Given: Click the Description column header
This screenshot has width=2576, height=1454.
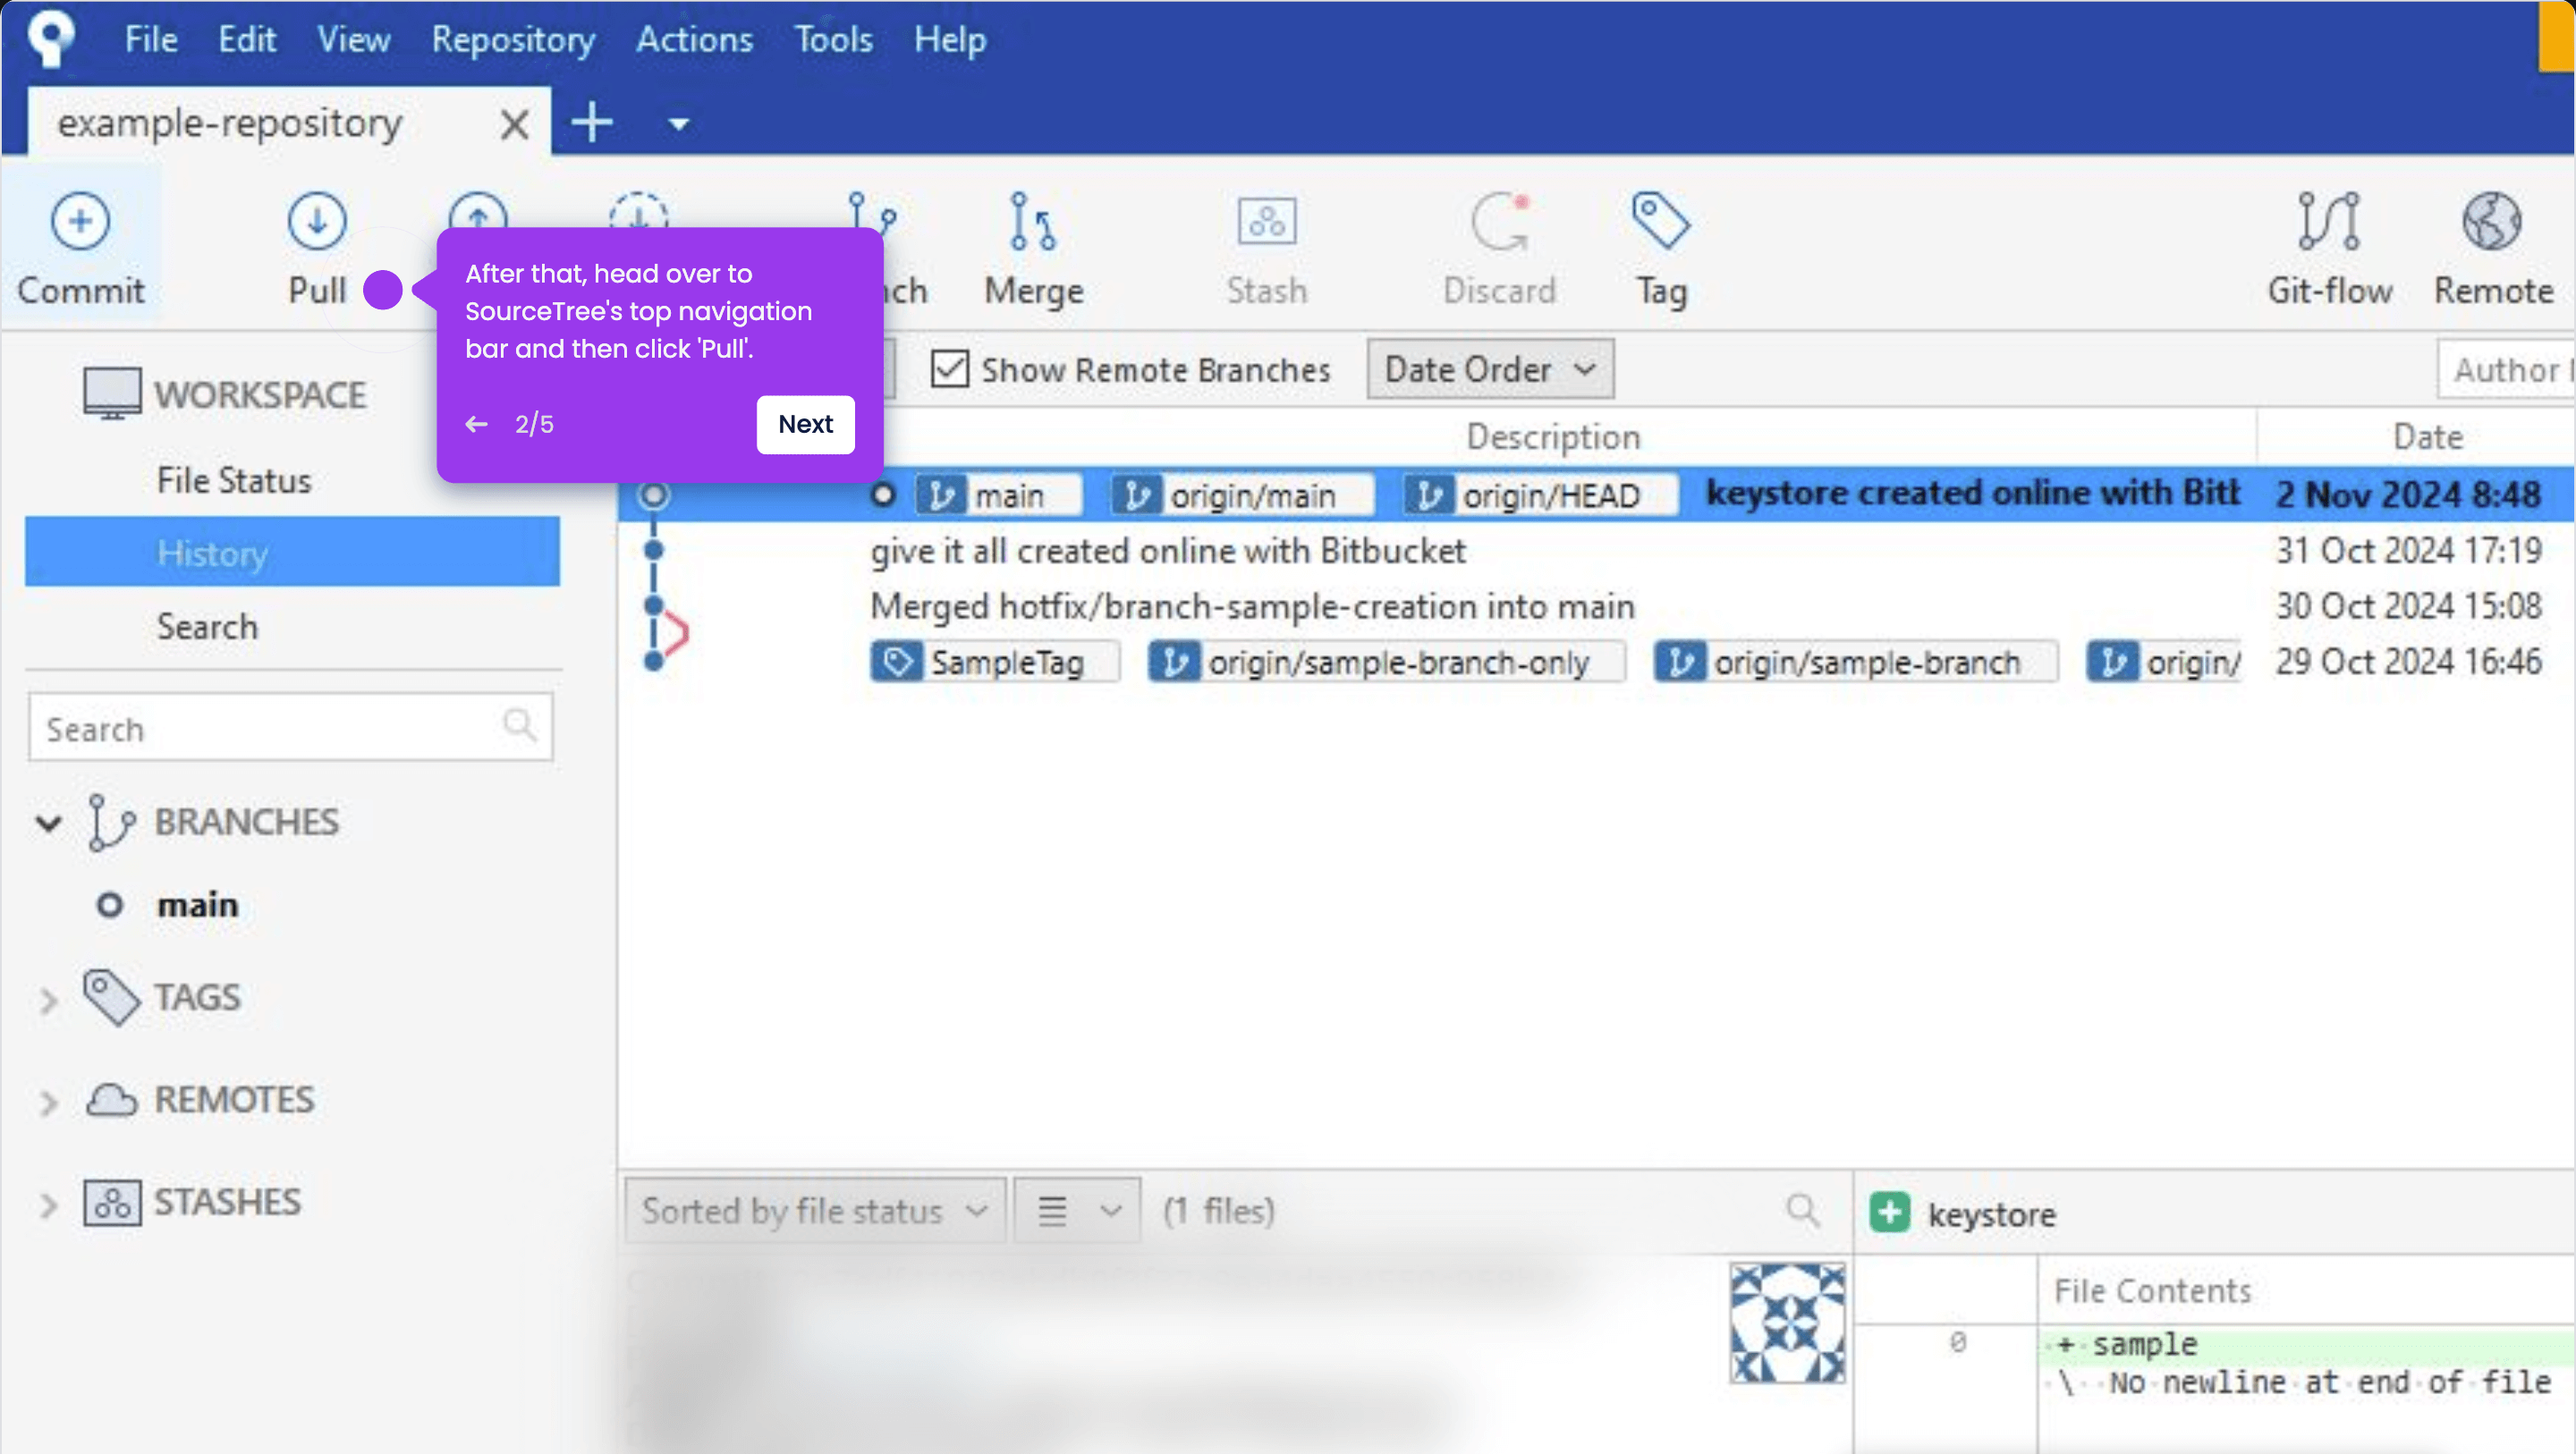Looking at the screenshot, I should pos(1553,437).
